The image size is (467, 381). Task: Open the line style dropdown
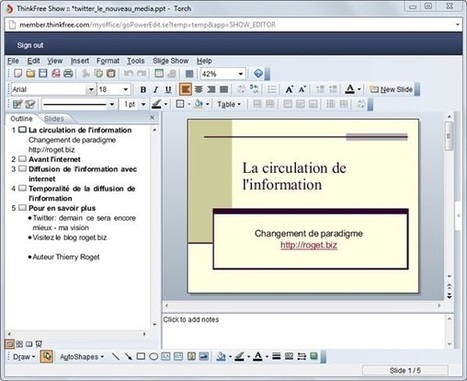pos(112,104)
